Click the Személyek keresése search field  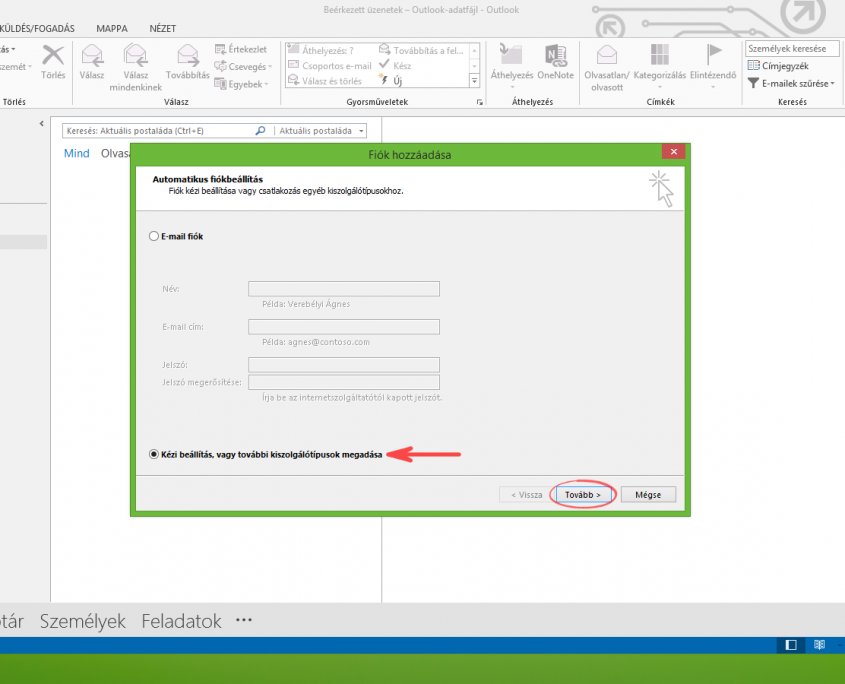[791, 48]
